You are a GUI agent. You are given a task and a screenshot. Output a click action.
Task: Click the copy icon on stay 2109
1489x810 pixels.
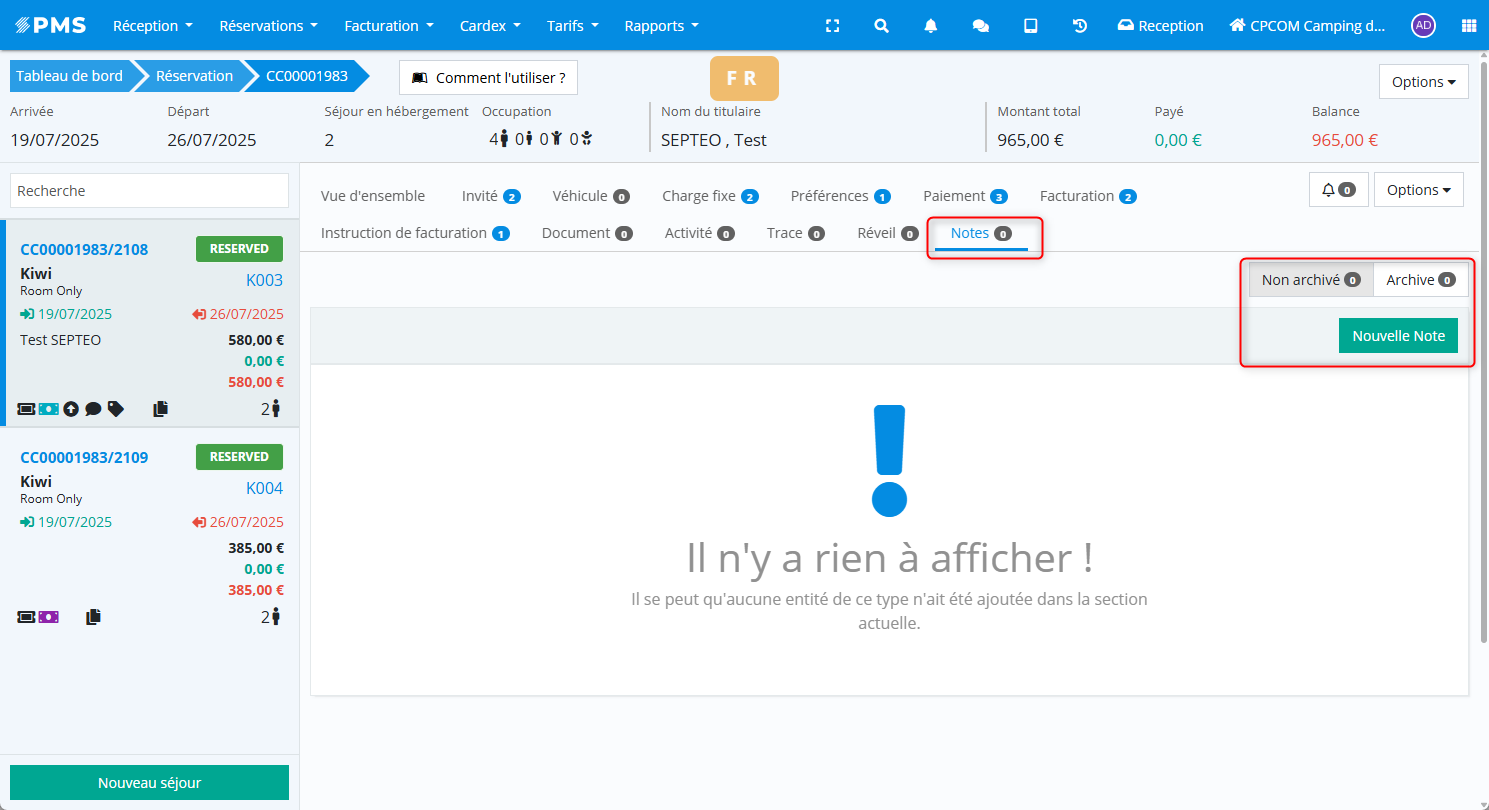(93, 617)
